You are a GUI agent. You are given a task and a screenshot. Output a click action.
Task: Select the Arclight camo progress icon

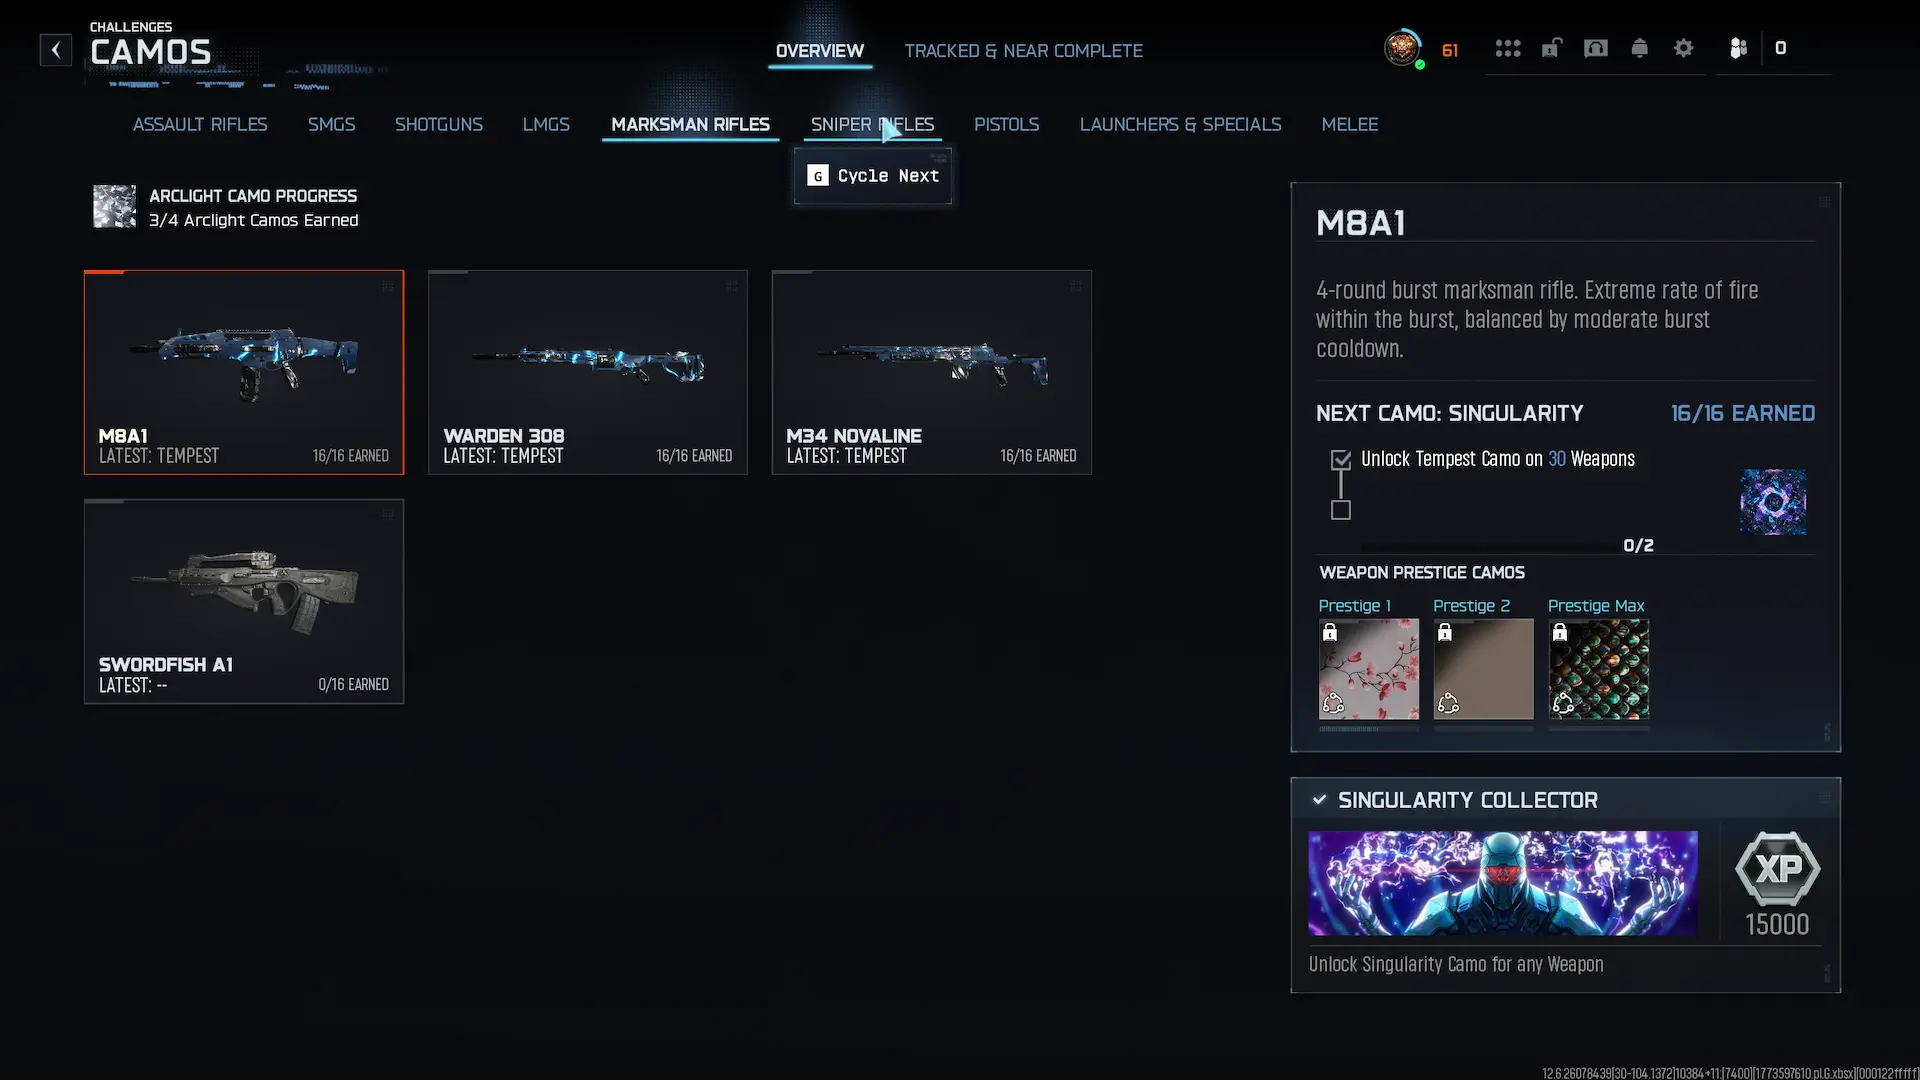point(114,207)
